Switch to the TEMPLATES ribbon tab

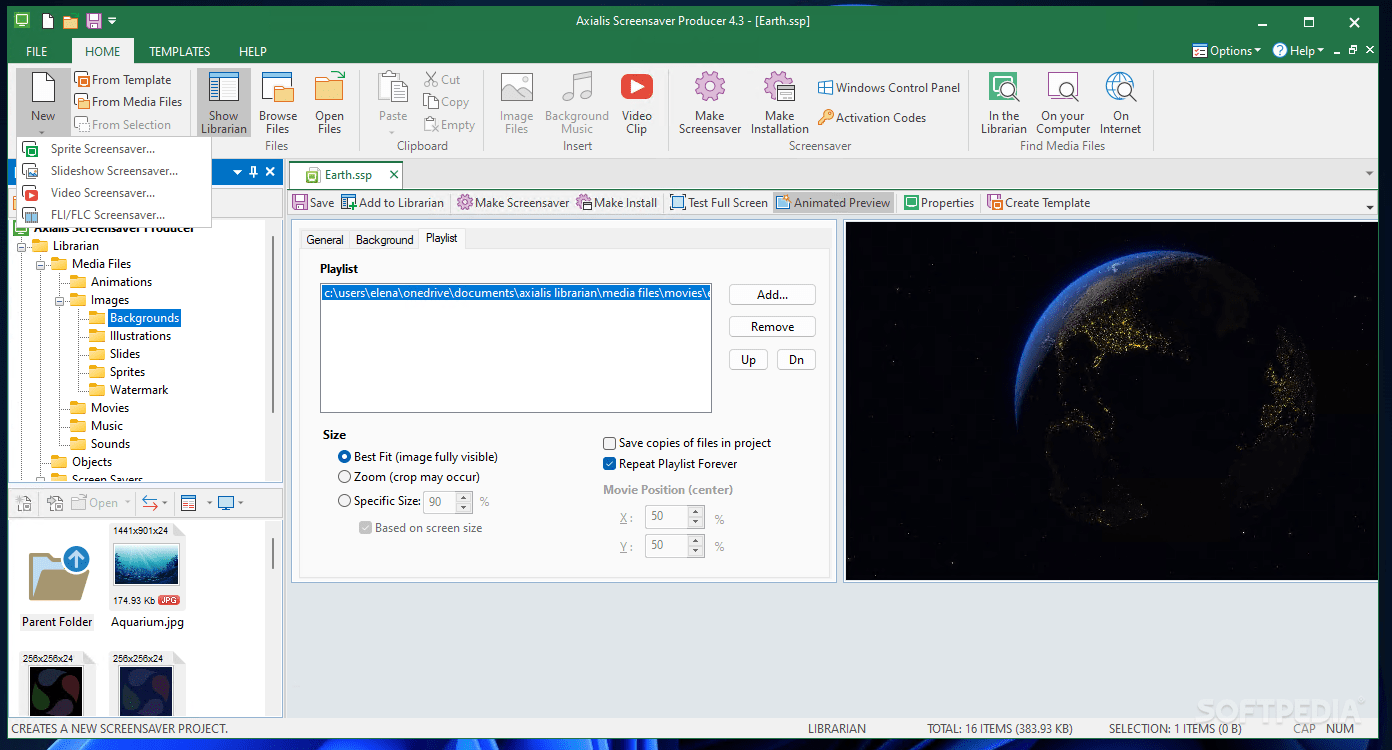(x=180, y=51)
